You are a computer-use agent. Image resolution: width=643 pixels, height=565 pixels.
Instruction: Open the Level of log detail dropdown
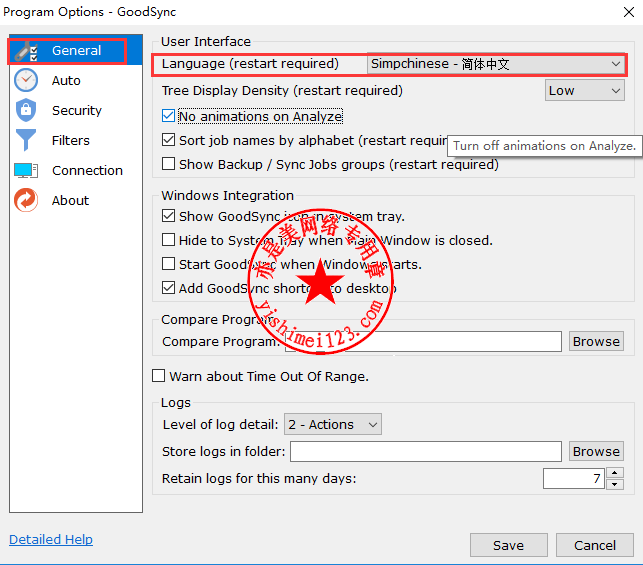point(333,424)
